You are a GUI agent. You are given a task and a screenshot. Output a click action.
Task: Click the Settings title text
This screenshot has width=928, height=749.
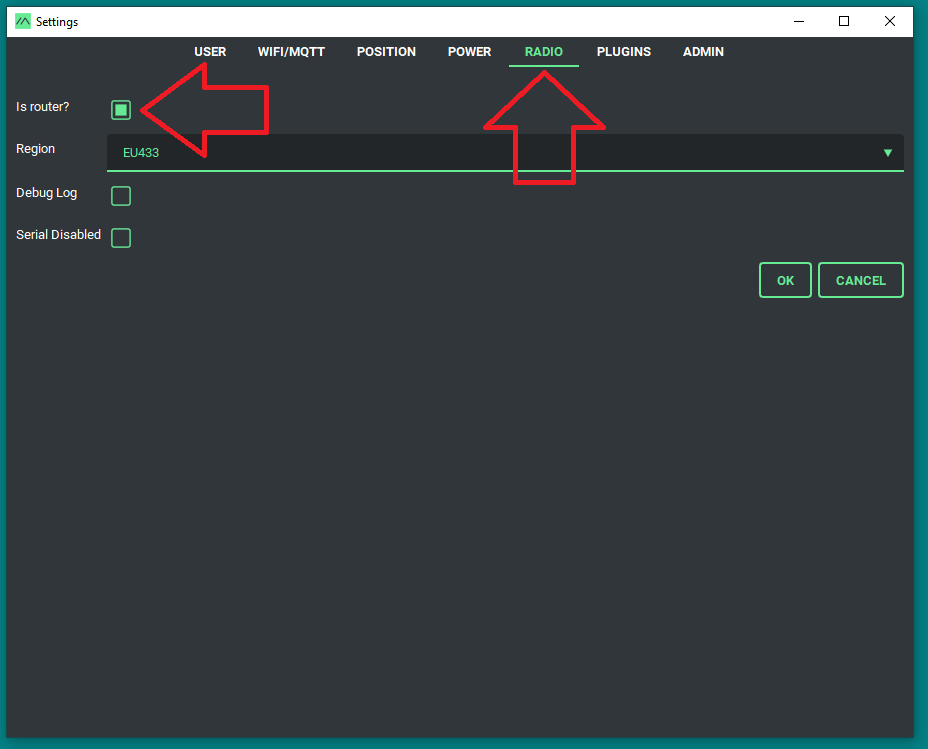[x=57, y=22]
